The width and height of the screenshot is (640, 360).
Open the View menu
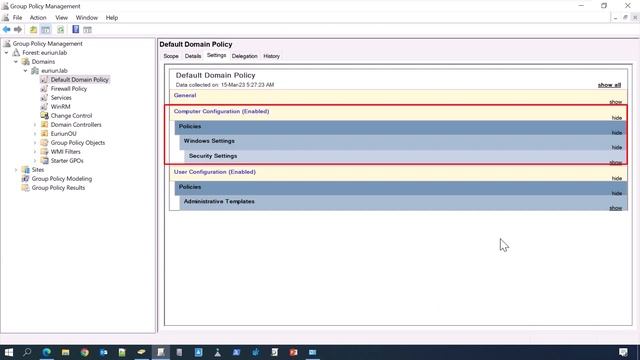point(62,18)
